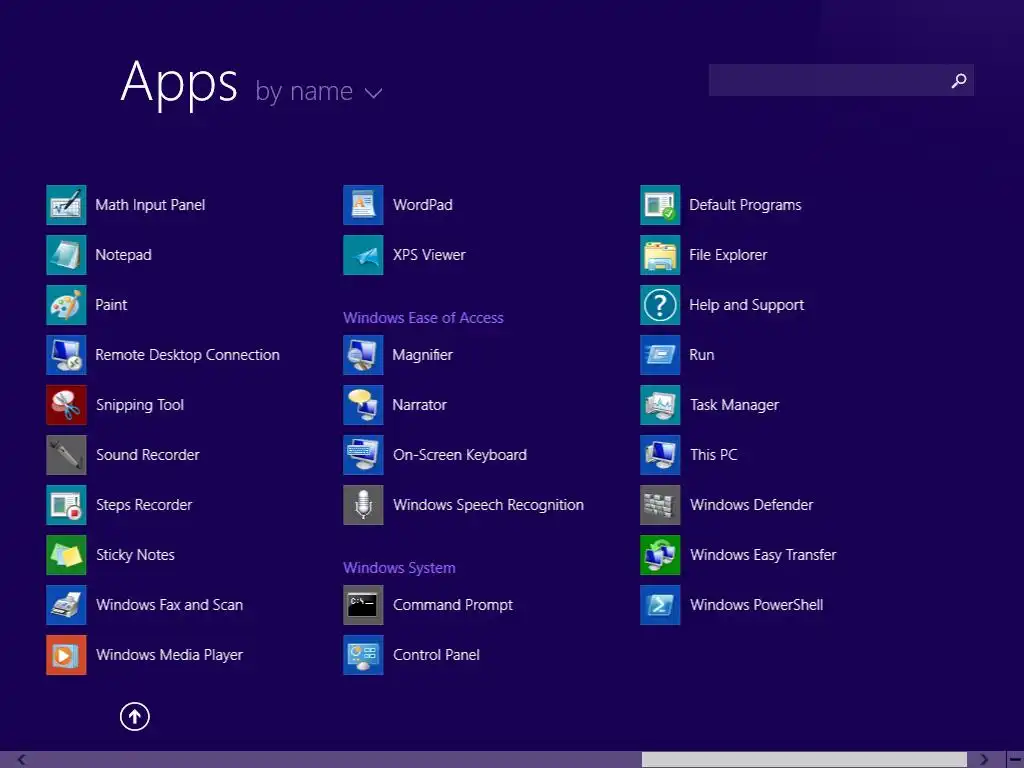Image resolution: width=1024 pixels, height=768 pixels.
Task: Click the magnifier search button
Action: (958, 80)
